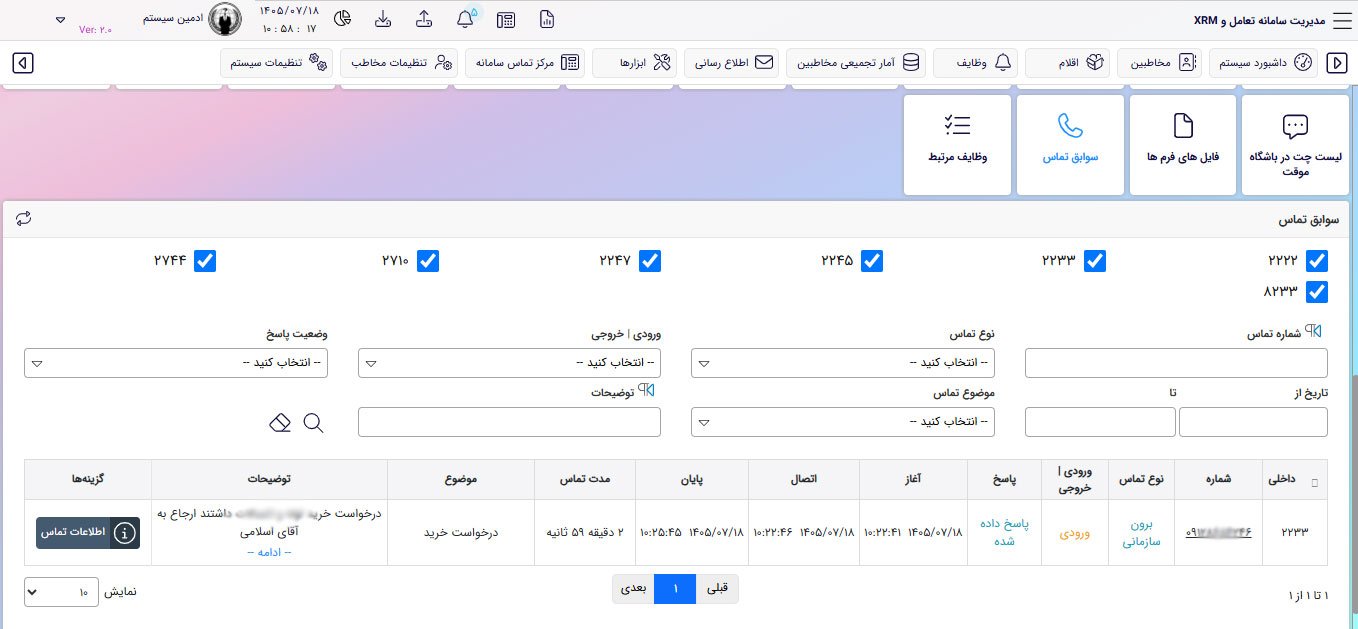This screenshot has height=629, width=1358.
Task: Click درخواست خرید subject cell
Action: tap(461, 533)
